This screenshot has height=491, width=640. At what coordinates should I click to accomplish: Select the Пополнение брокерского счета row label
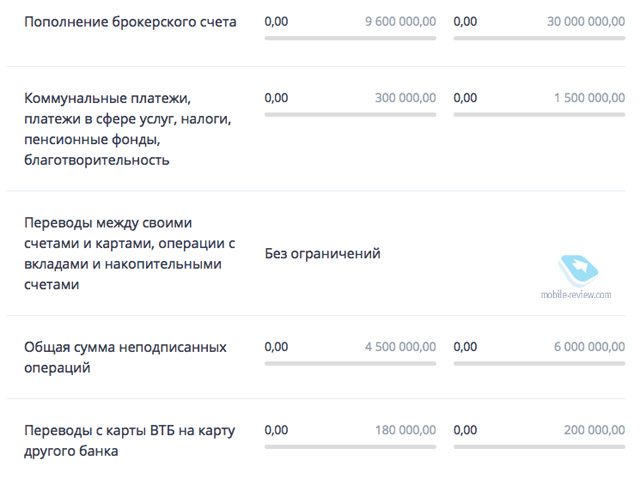click(x=130, y=22)
